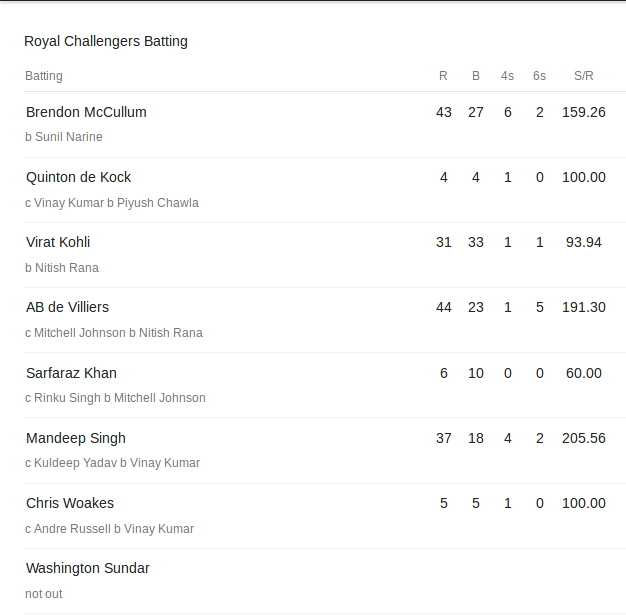Screen dimensions: 626x615
Task: Click 'c Mitchell Johnson b Nitish Rana' text
Action: (x=114, y=333)
